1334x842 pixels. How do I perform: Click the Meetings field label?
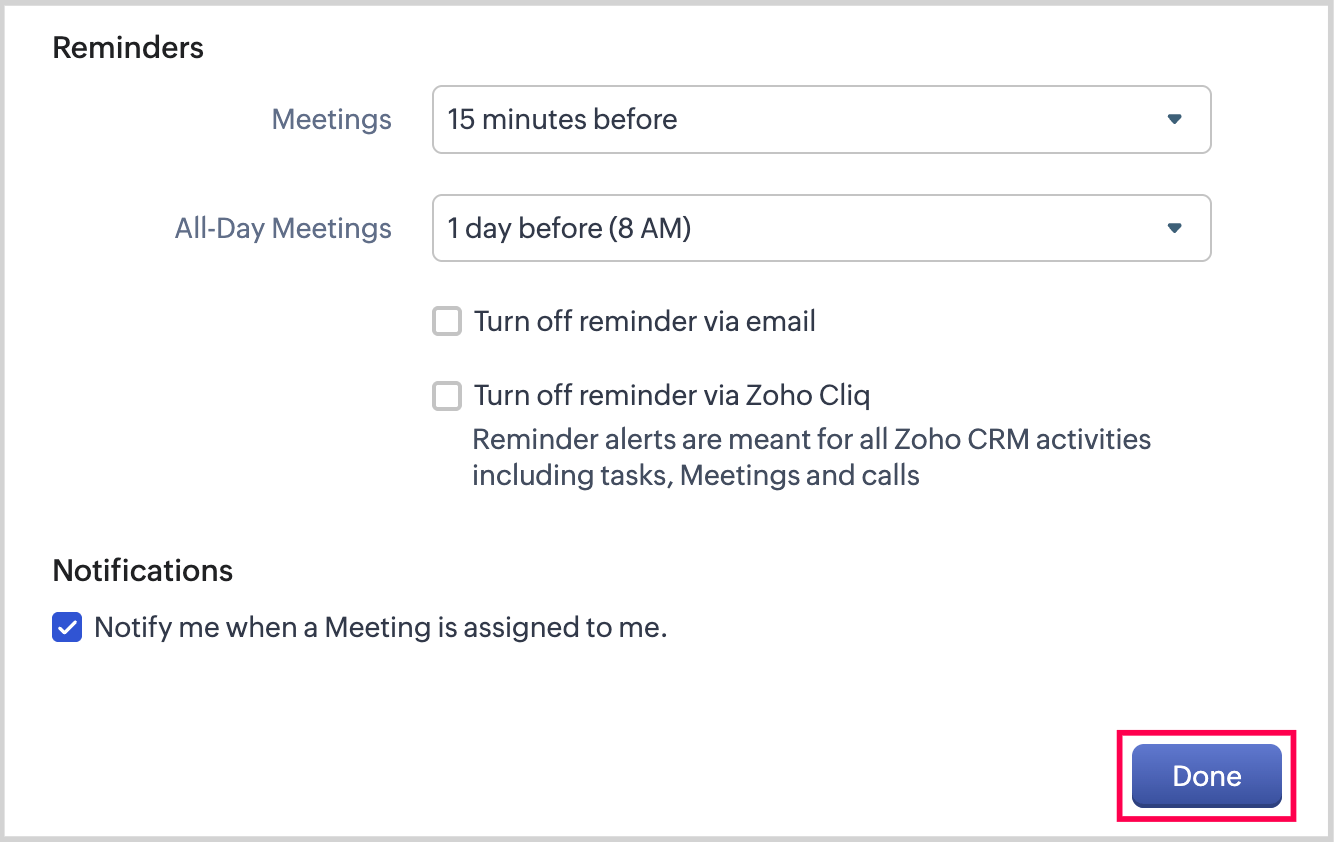coord(332,120)
